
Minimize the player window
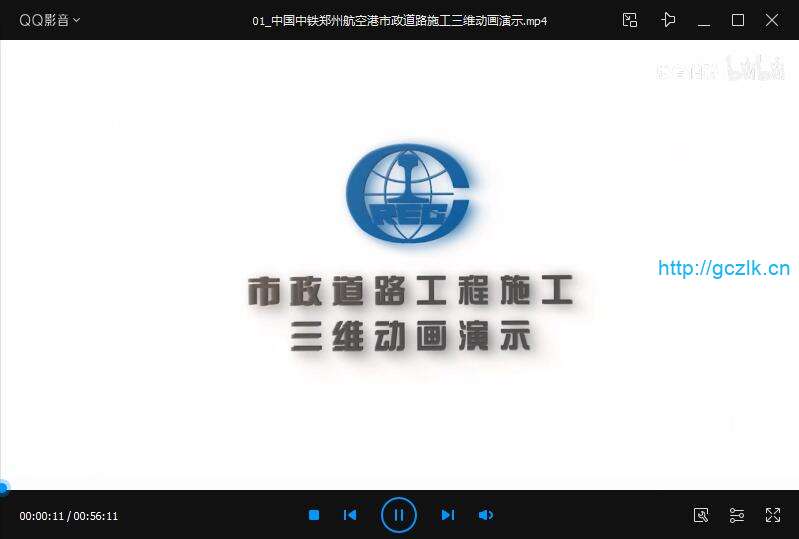pyautogui.click(x=704, y=20)
